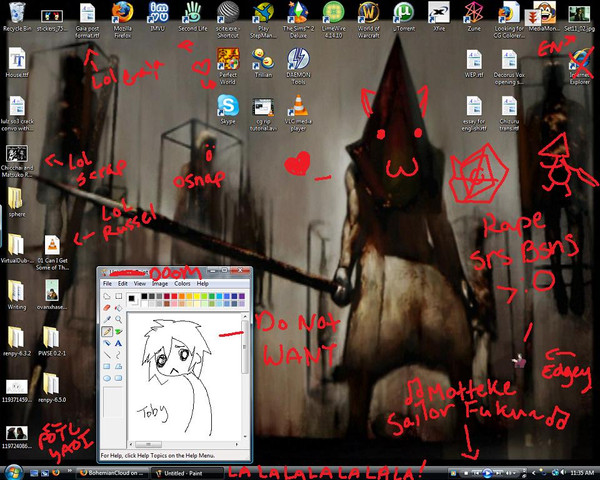Switch to Untitled - Paint taskbar button
Viewport: 600px width, 480px height.
coord(188,473)
